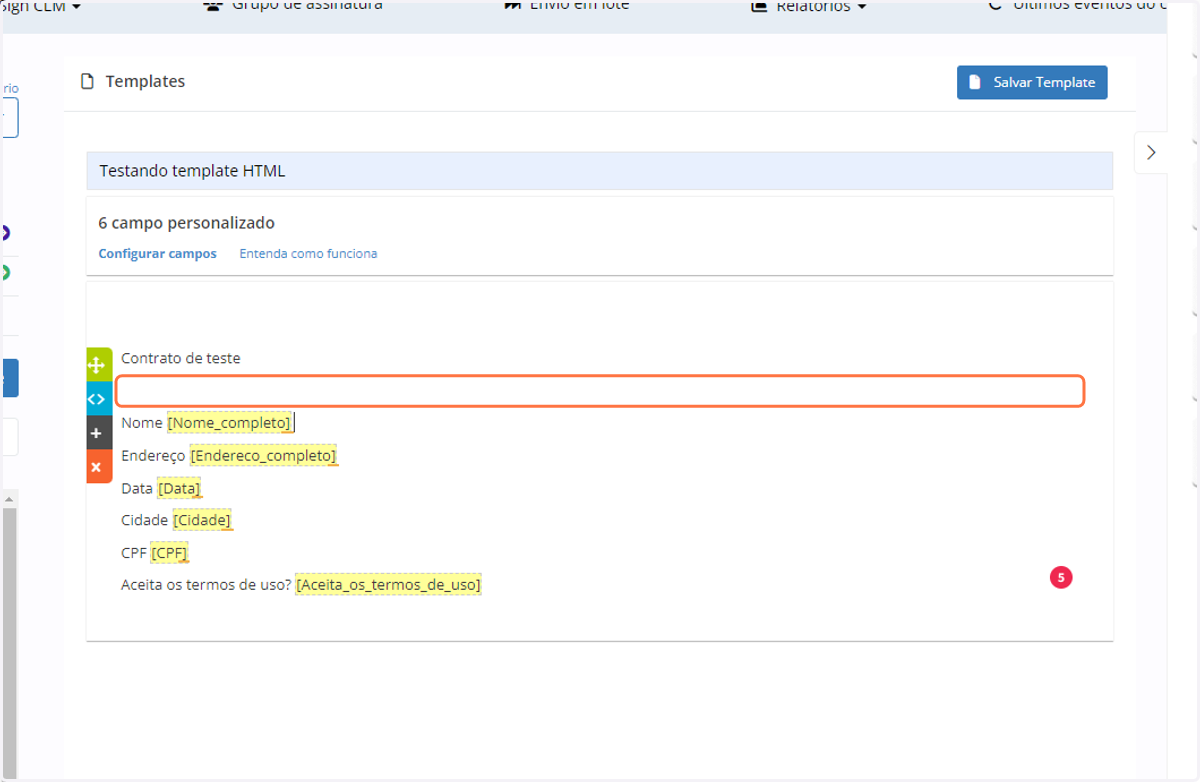Select the [Cidade] field tag
This screenshot has width=1200, height=782.
[202, 521]
